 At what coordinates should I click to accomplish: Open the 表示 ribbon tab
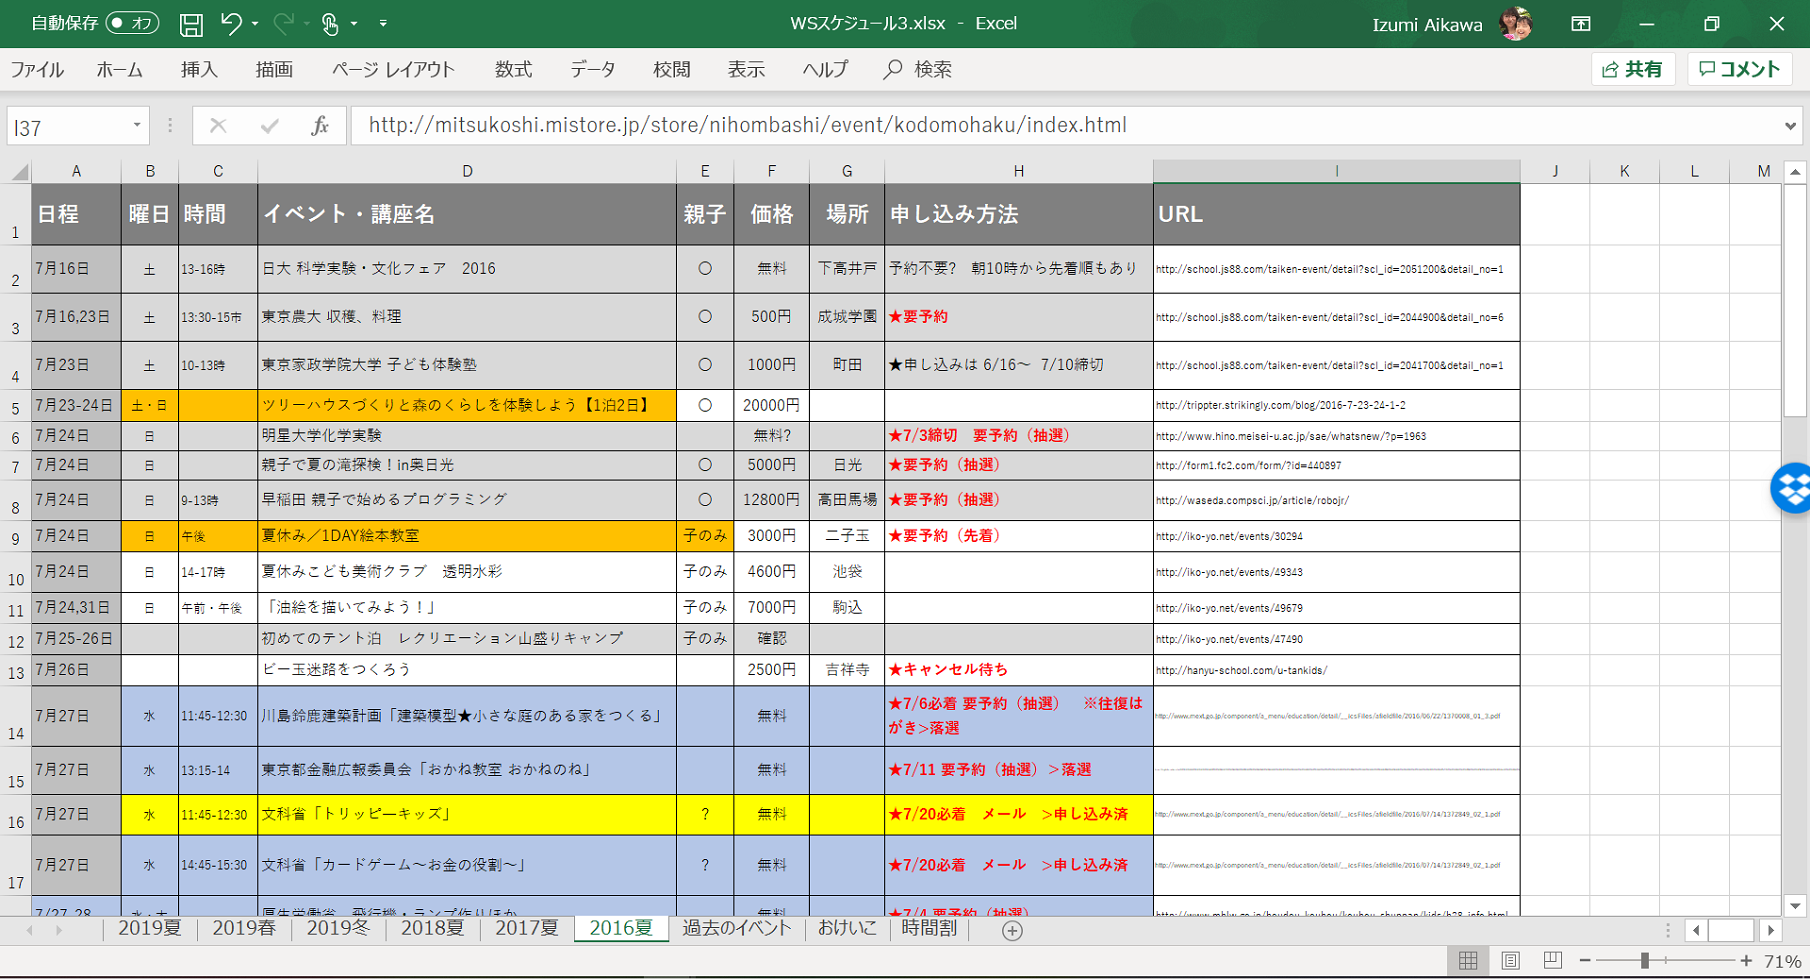click(x=746, y=70)
